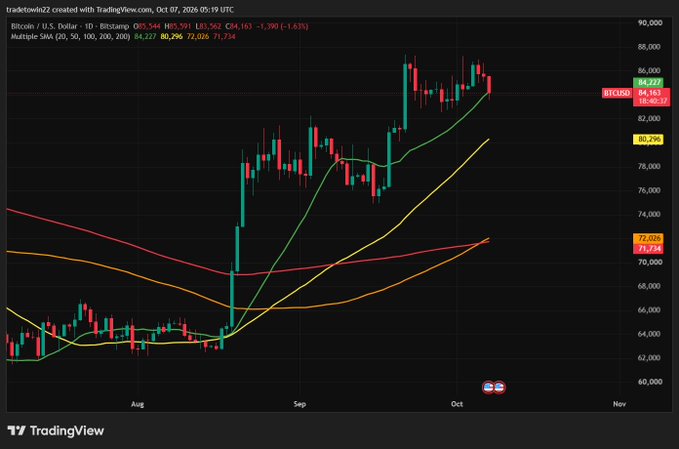Click the 74,000 price axis label

[649, 214]
